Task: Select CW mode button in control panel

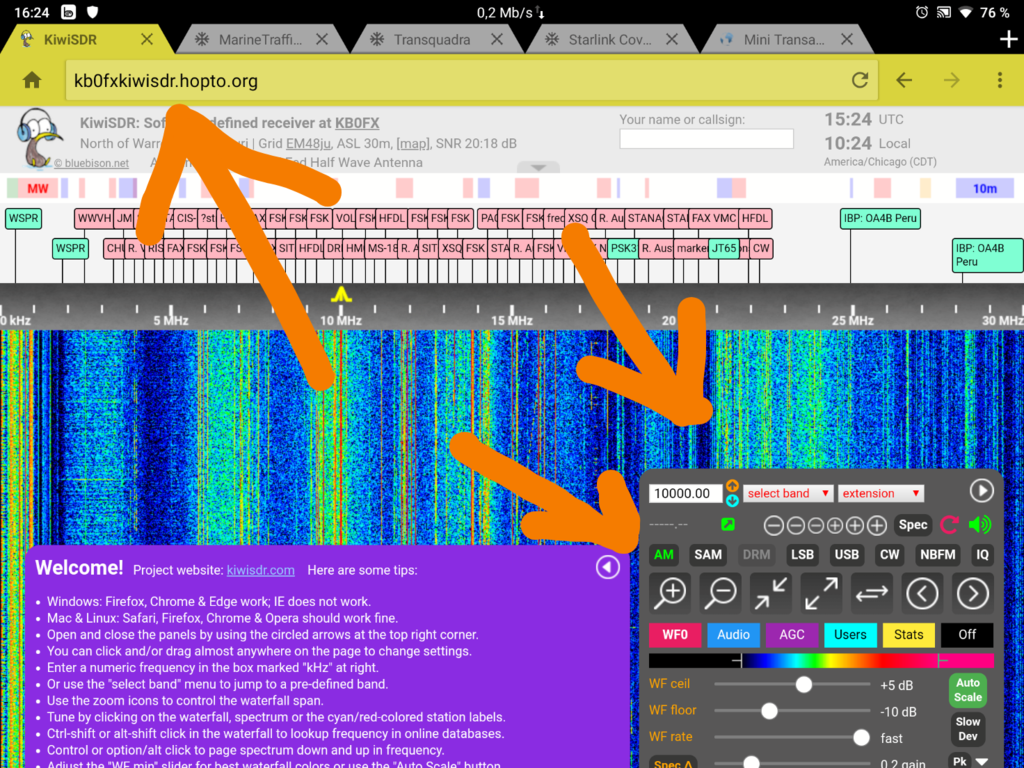Action: (889, 554)
